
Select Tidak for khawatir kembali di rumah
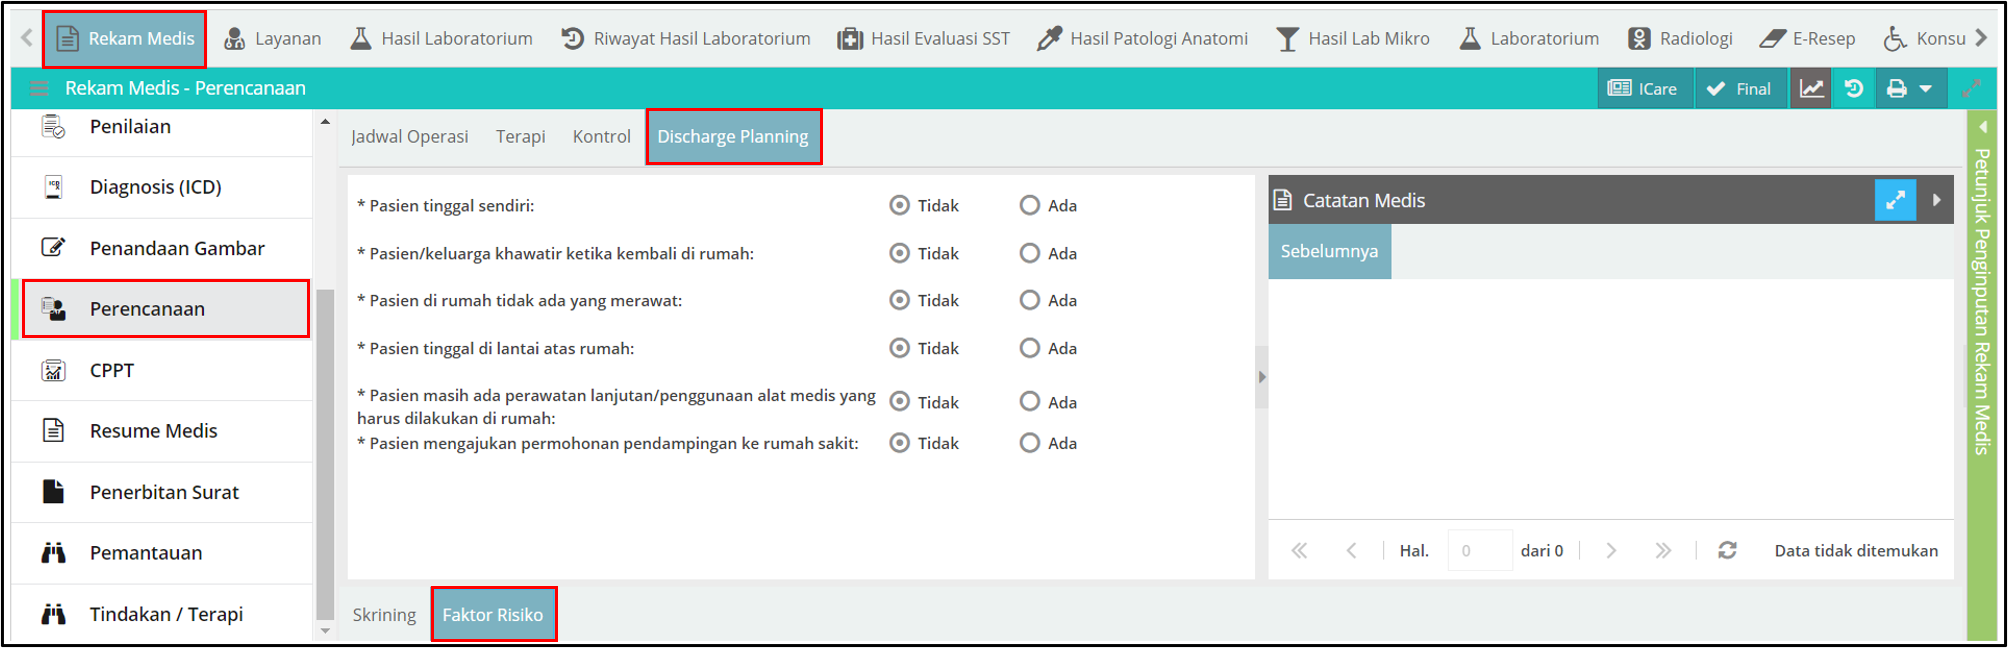[x=900, y=254]
